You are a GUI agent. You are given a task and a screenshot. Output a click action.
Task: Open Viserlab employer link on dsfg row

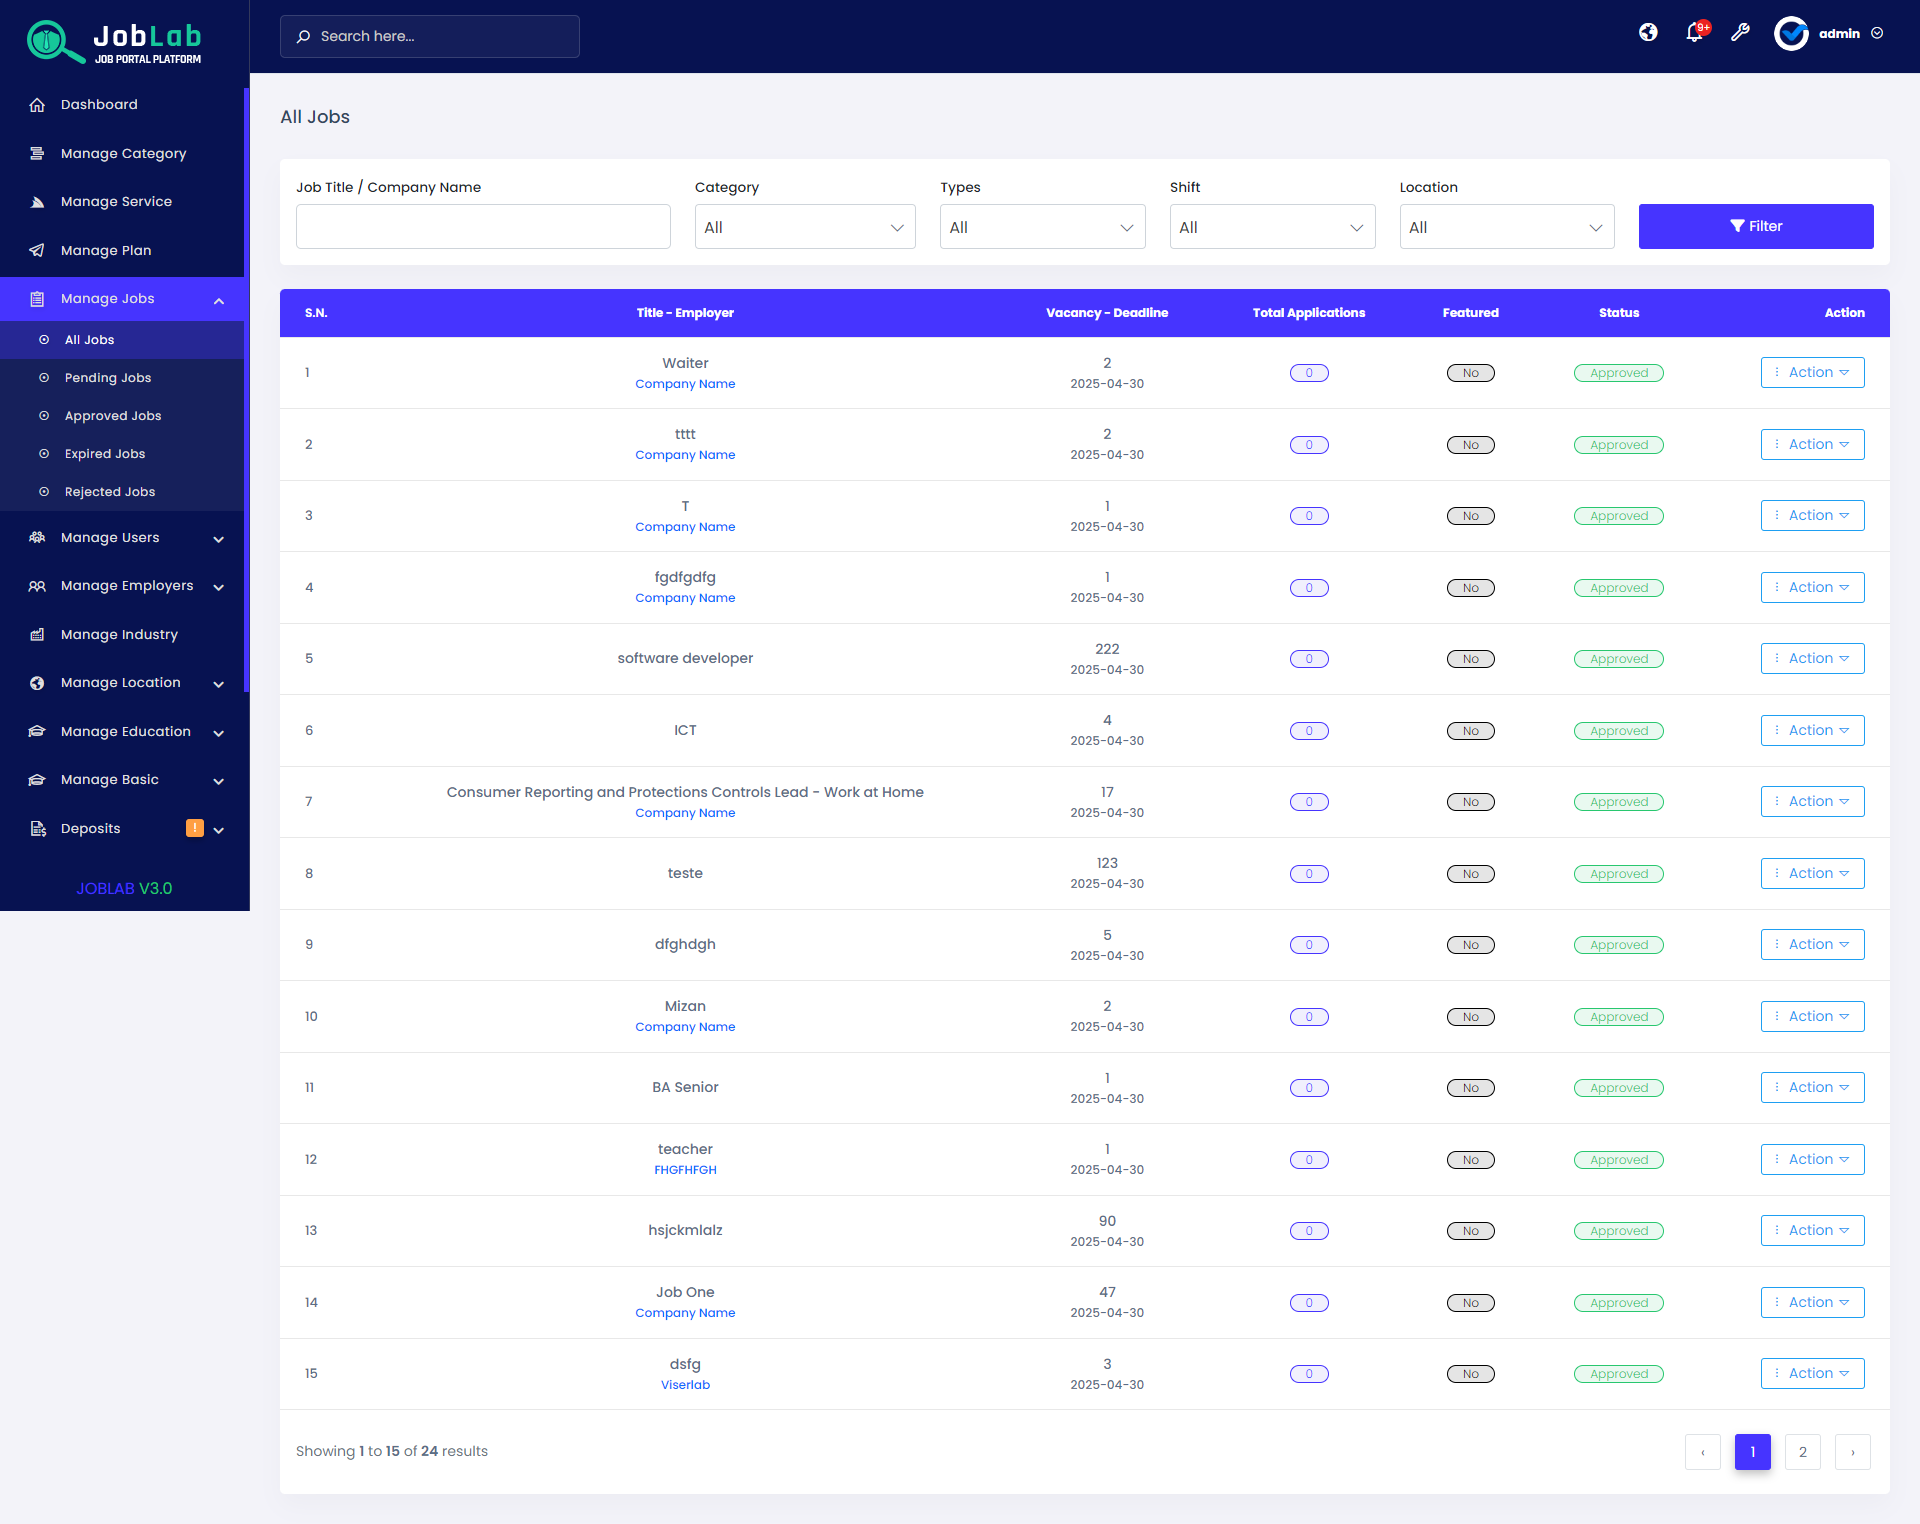[685, 1384]
